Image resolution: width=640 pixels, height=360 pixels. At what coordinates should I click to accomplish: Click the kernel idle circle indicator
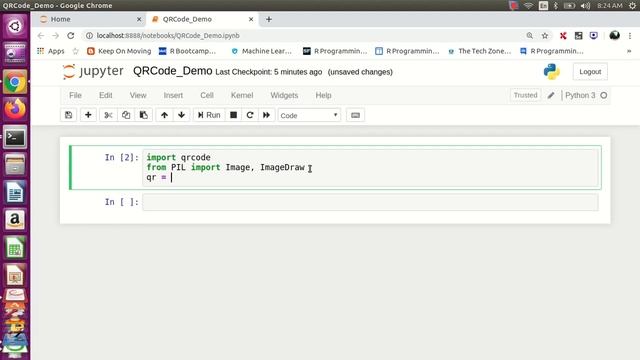click(x=604, y=95)
